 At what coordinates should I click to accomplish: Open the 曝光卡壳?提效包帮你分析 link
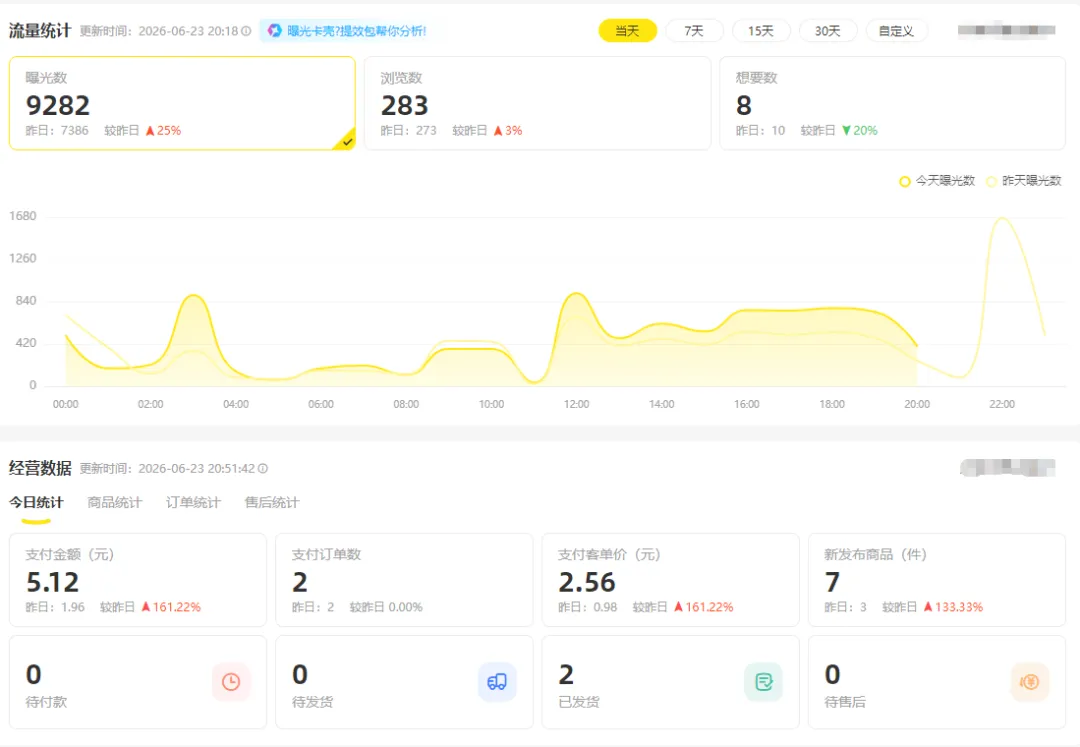(x=356, y=31)
